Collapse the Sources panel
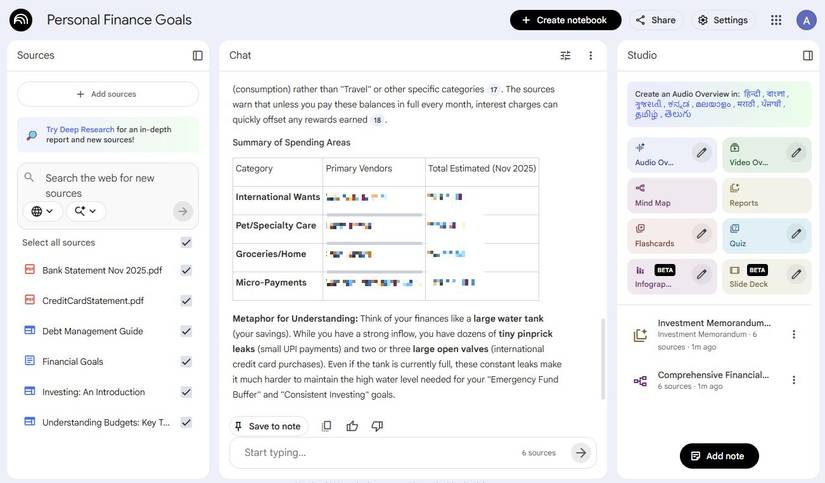The height and width of the screenshot is (483, 825). (197, 55)
